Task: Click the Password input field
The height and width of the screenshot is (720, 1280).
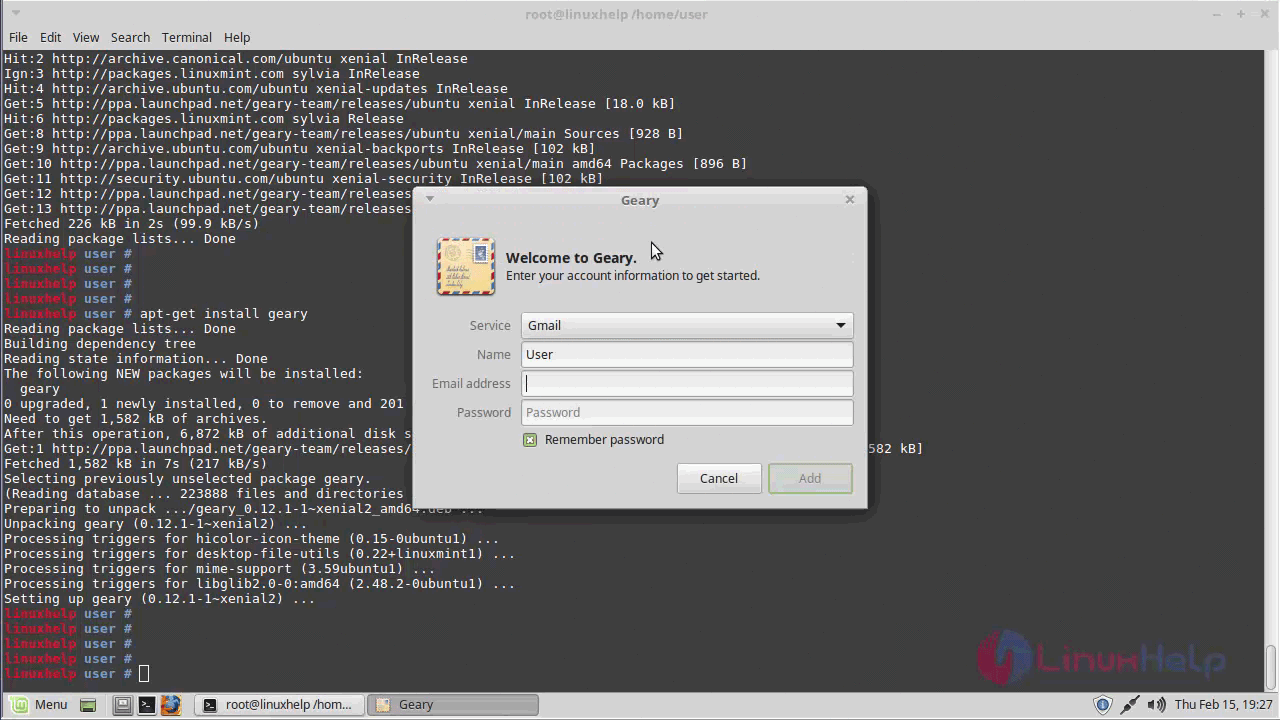Action: click(x=687, y=412)
